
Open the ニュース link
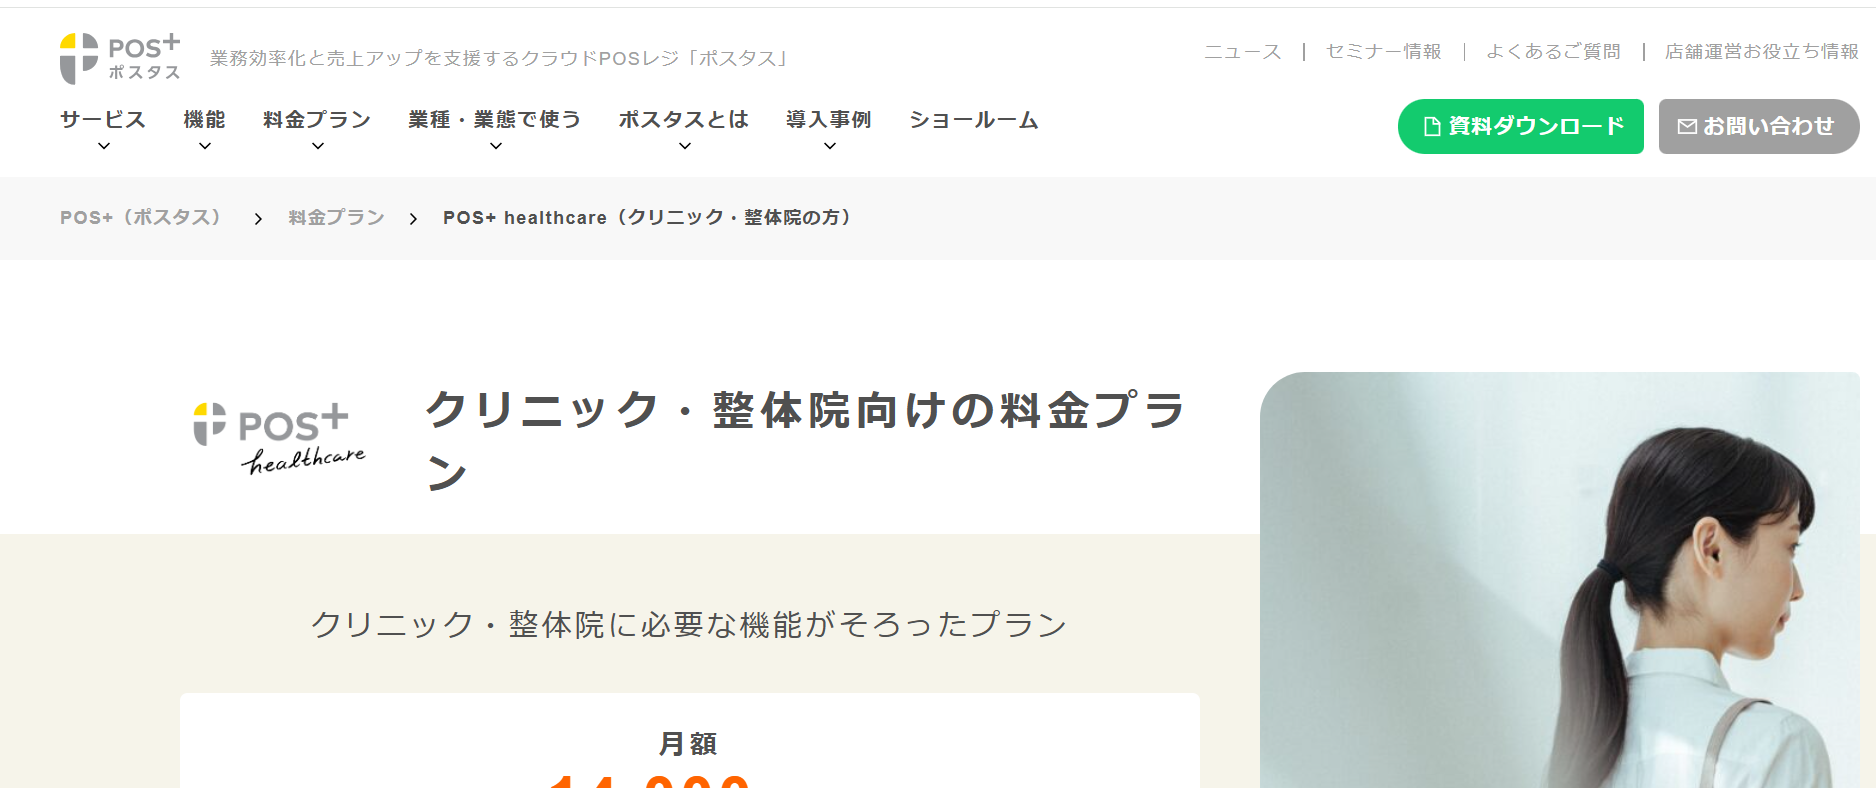pyautogui.click(x=1242, y=51)
